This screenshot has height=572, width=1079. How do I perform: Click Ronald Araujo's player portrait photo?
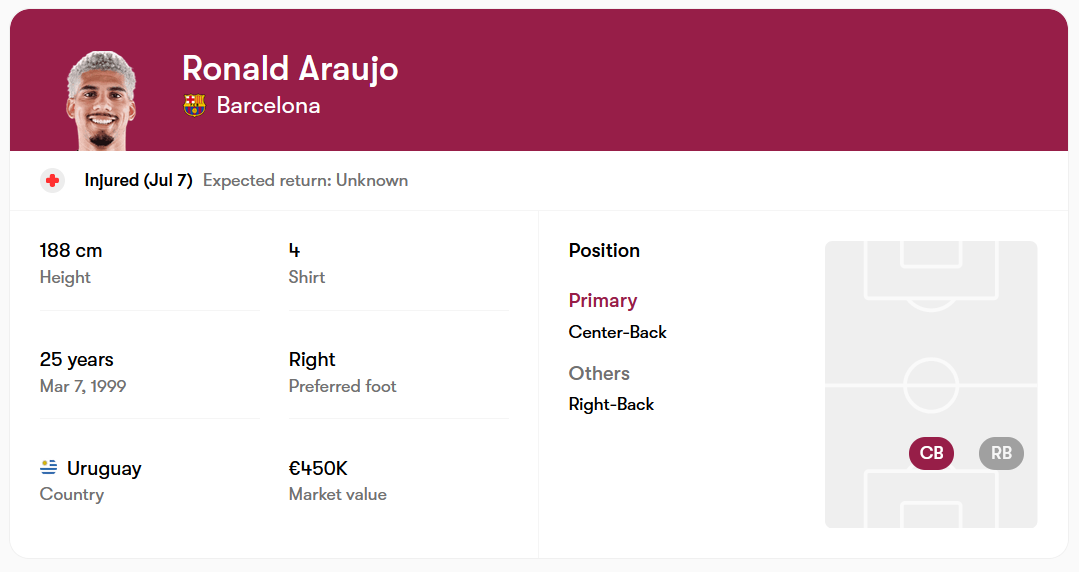coord(102,100)
